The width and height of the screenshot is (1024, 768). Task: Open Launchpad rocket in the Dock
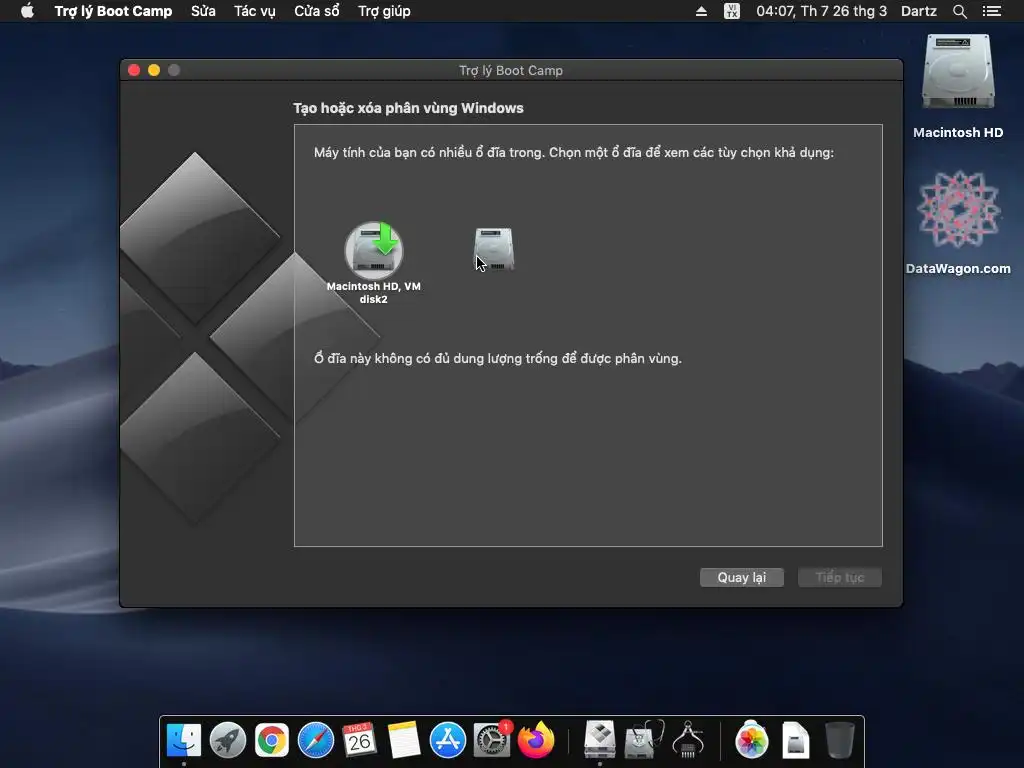pyautogui.click(x=228, y=740)
